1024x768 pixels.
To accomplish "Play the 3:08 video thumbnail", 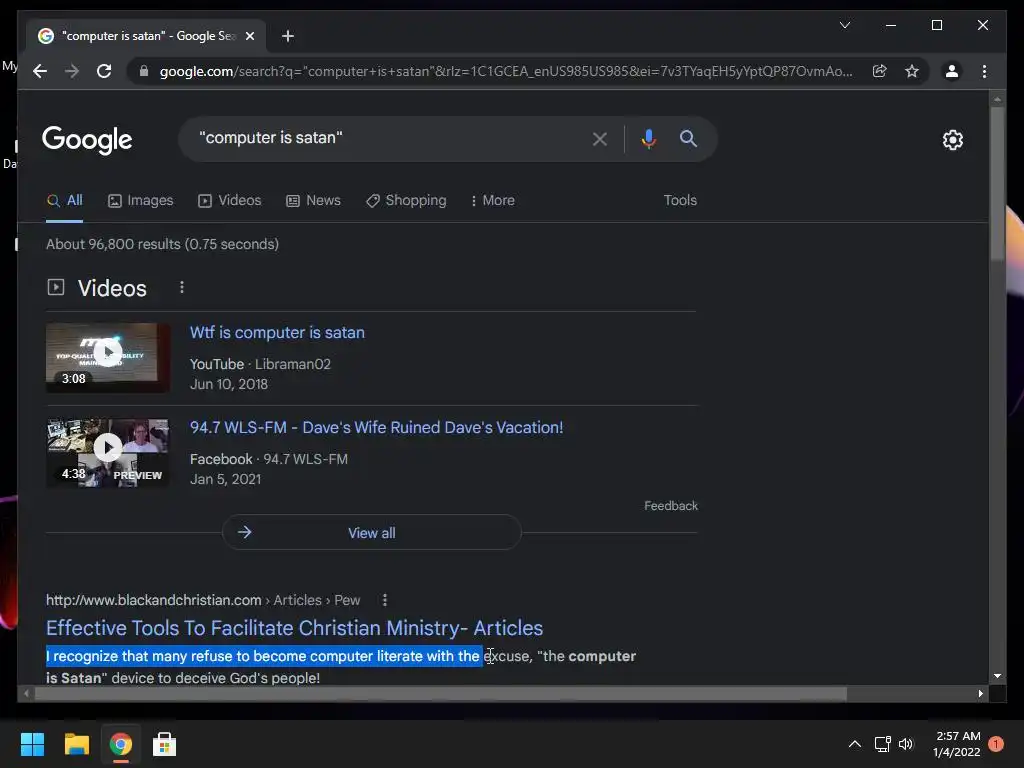I will click(x=108, y=357).
